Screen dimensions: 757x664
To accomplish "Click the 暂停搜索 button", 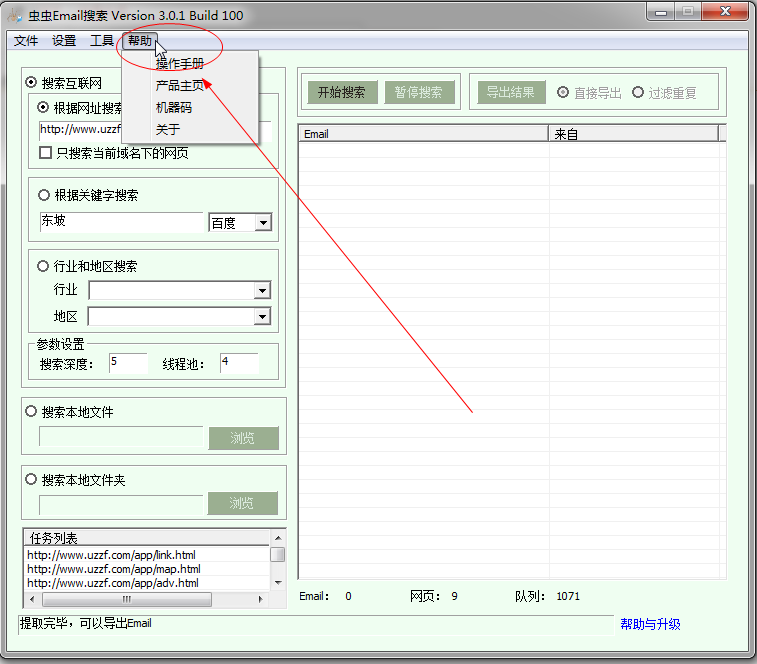I will [x=419, y=92].
